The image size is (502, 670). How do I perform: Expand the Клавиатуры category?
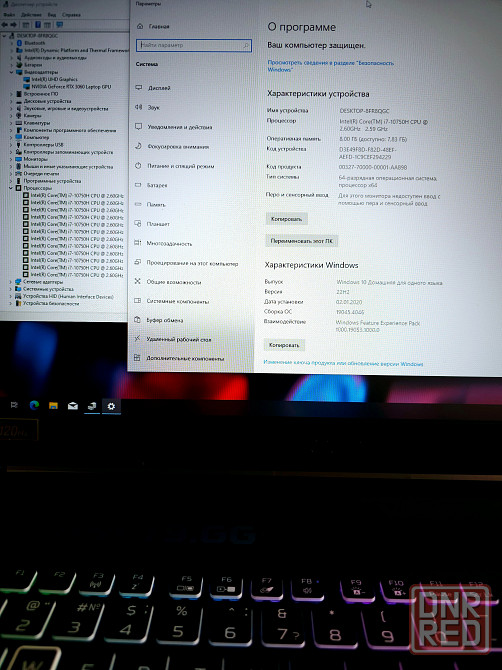pos(12,123)
